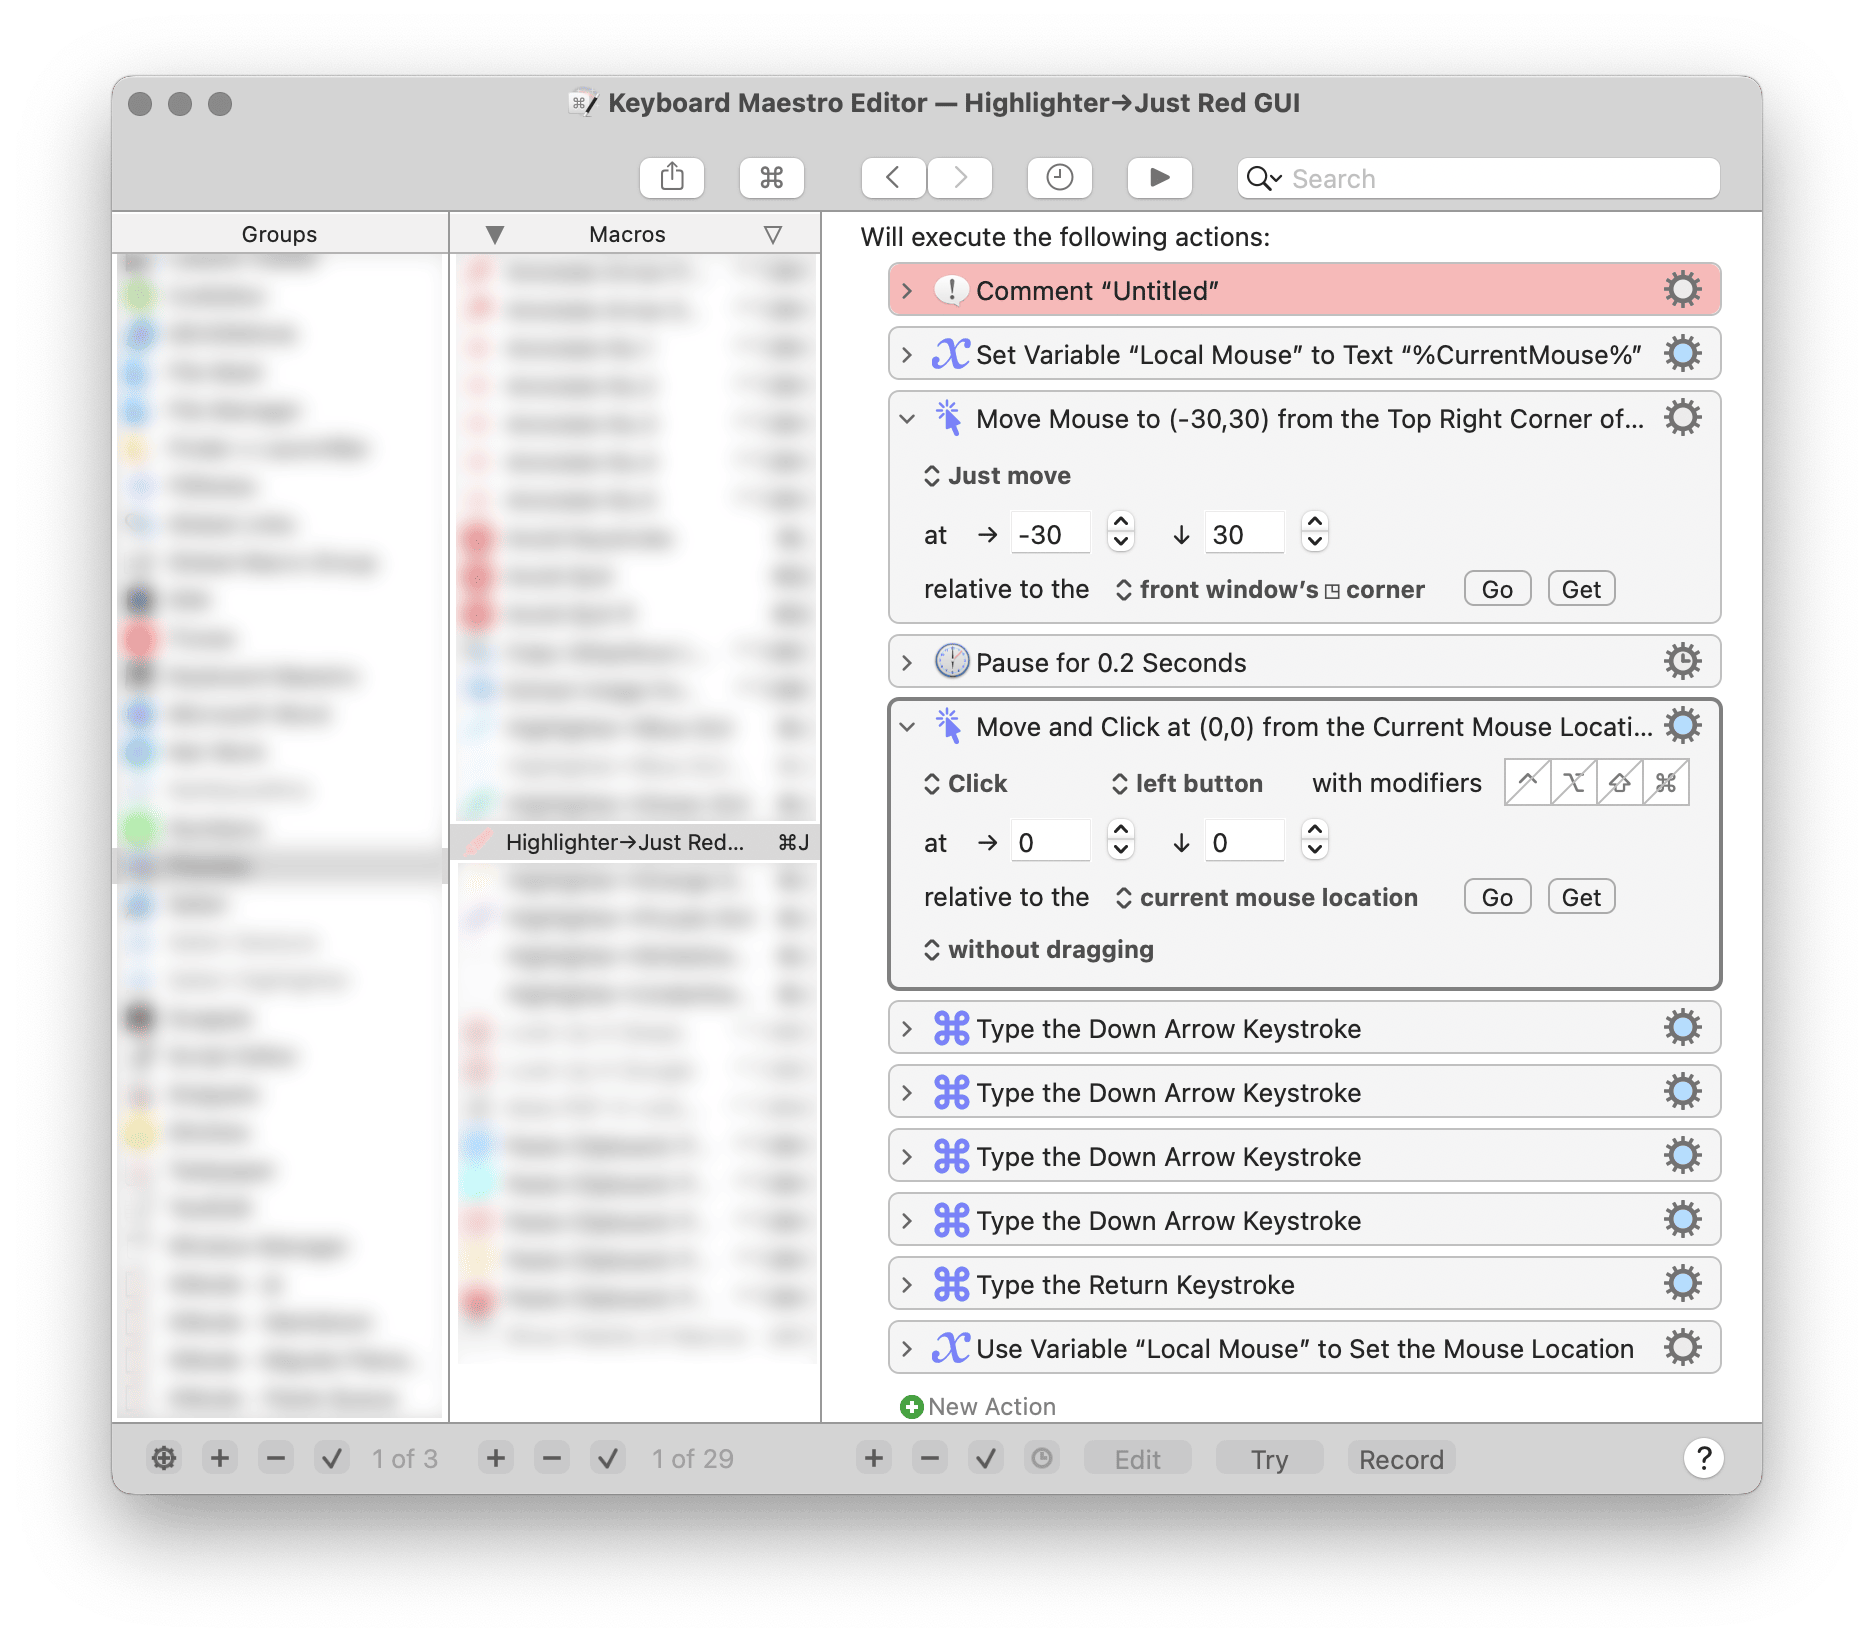Sort by the Macros column header
This screenshot has height=1642, width=1874.
pyautogui.click(x=627, y=234)
